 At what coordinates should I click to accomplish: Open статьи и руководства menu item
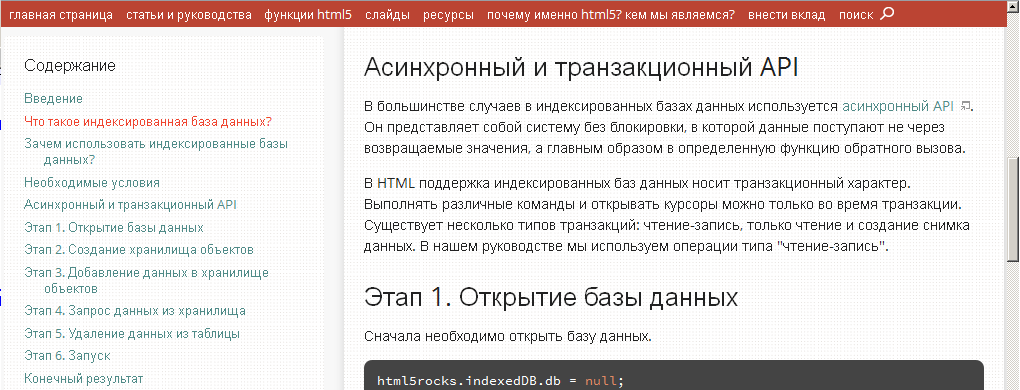189,14
